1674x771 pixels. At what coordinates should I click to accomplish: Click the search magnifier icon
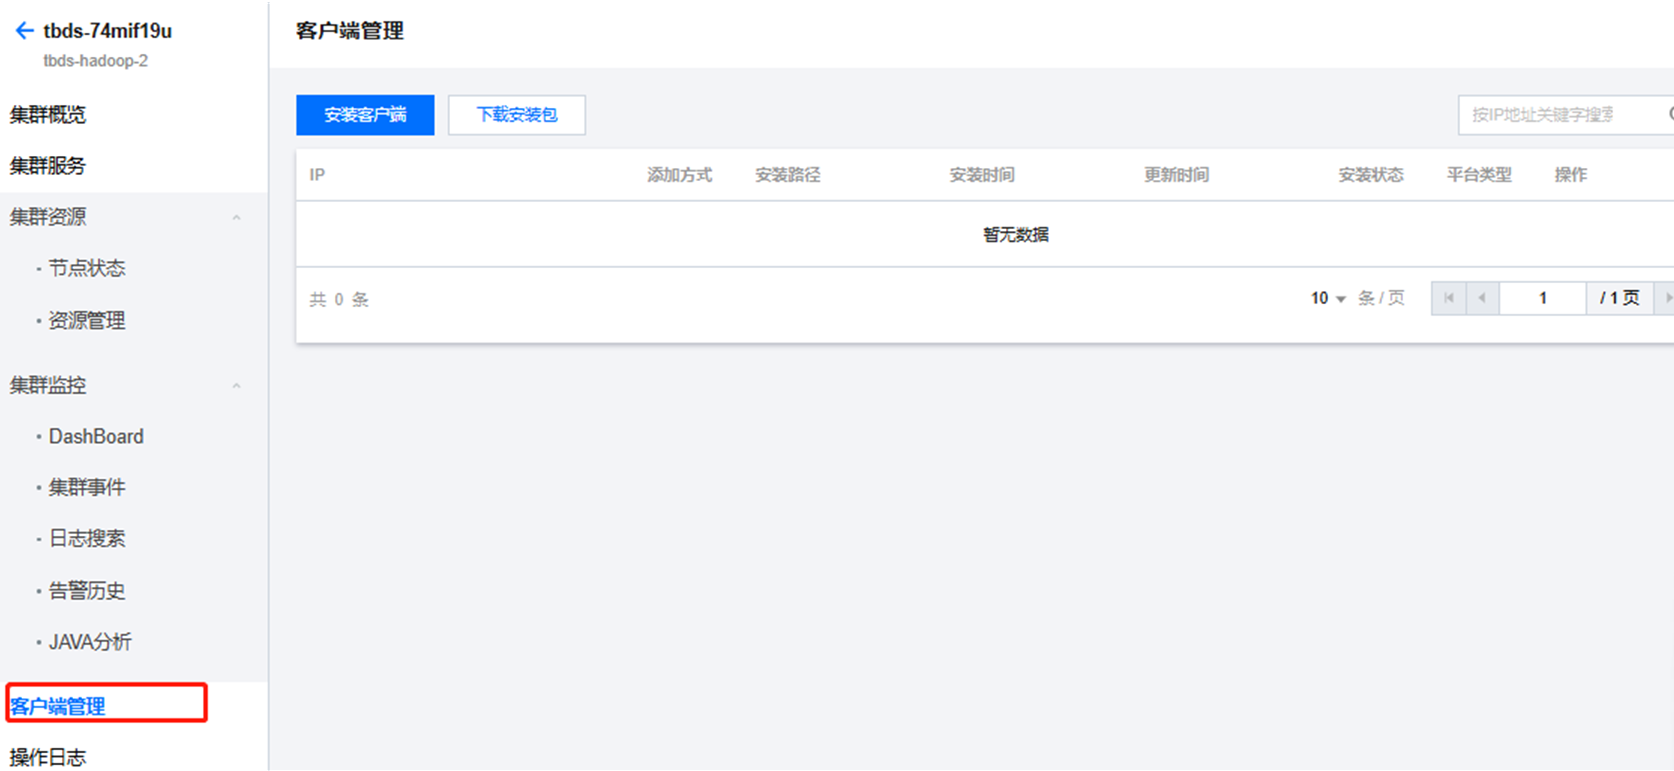[x=1670, y=115]
